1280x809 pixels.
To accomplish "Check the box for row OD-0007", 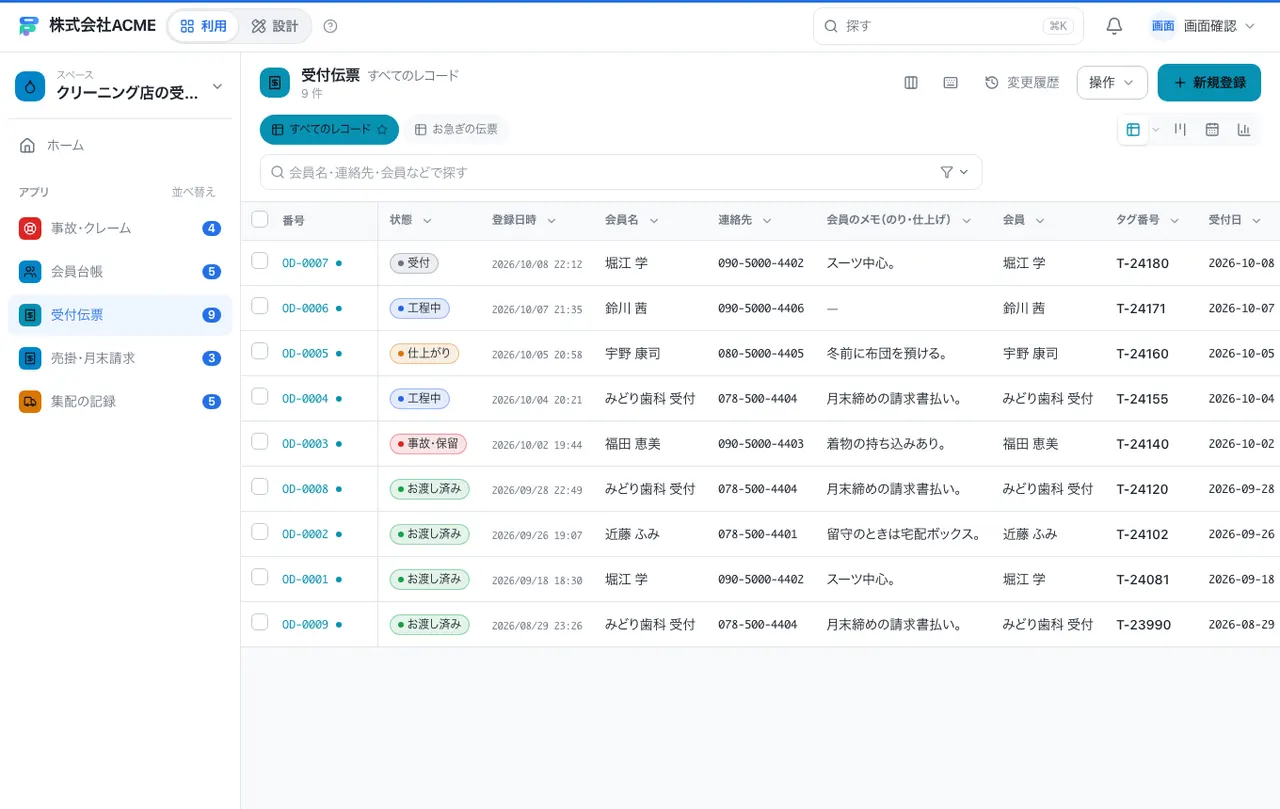I will point(260,261).
